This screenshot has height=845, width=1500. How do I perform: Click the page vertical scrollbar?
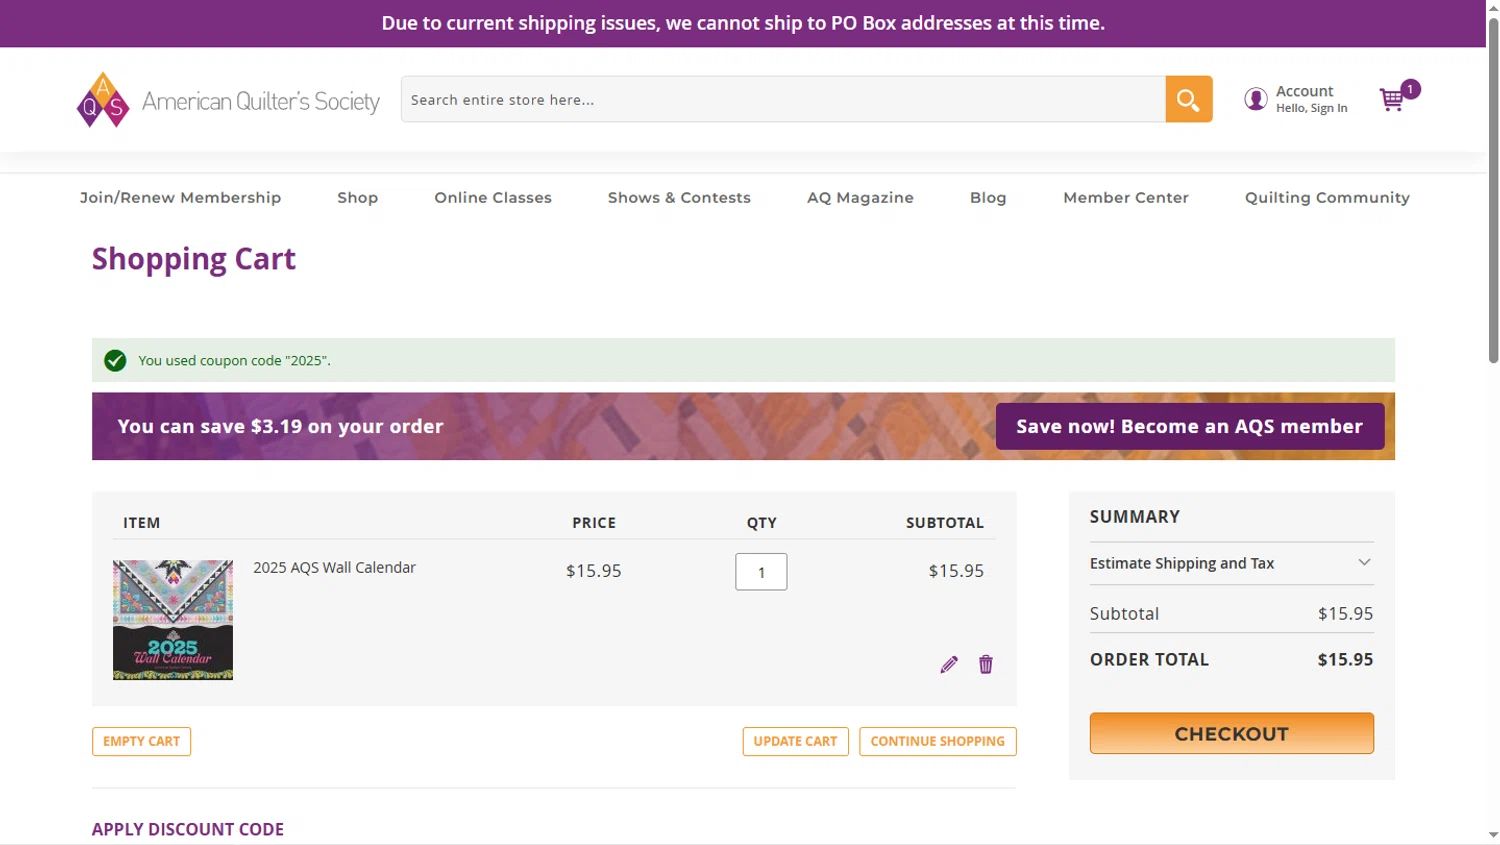click(x=1493, y=190)
